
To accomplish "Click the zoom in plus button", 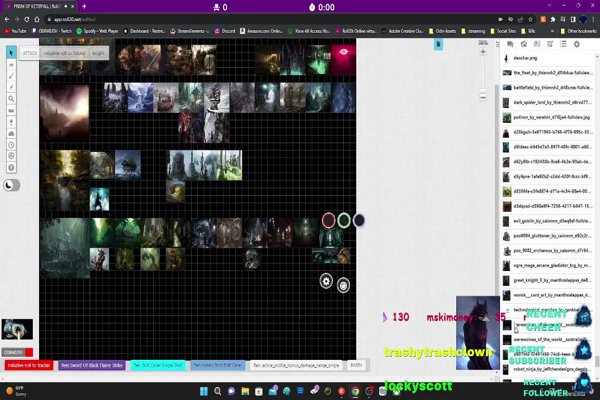I will pyautogui.click(x=483, y=52).
